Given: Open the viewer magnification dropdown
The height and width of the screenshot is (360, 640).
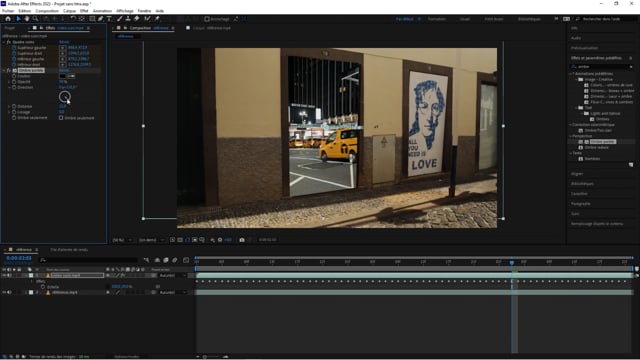Looking at the screenshot, I should click(122, 240).
